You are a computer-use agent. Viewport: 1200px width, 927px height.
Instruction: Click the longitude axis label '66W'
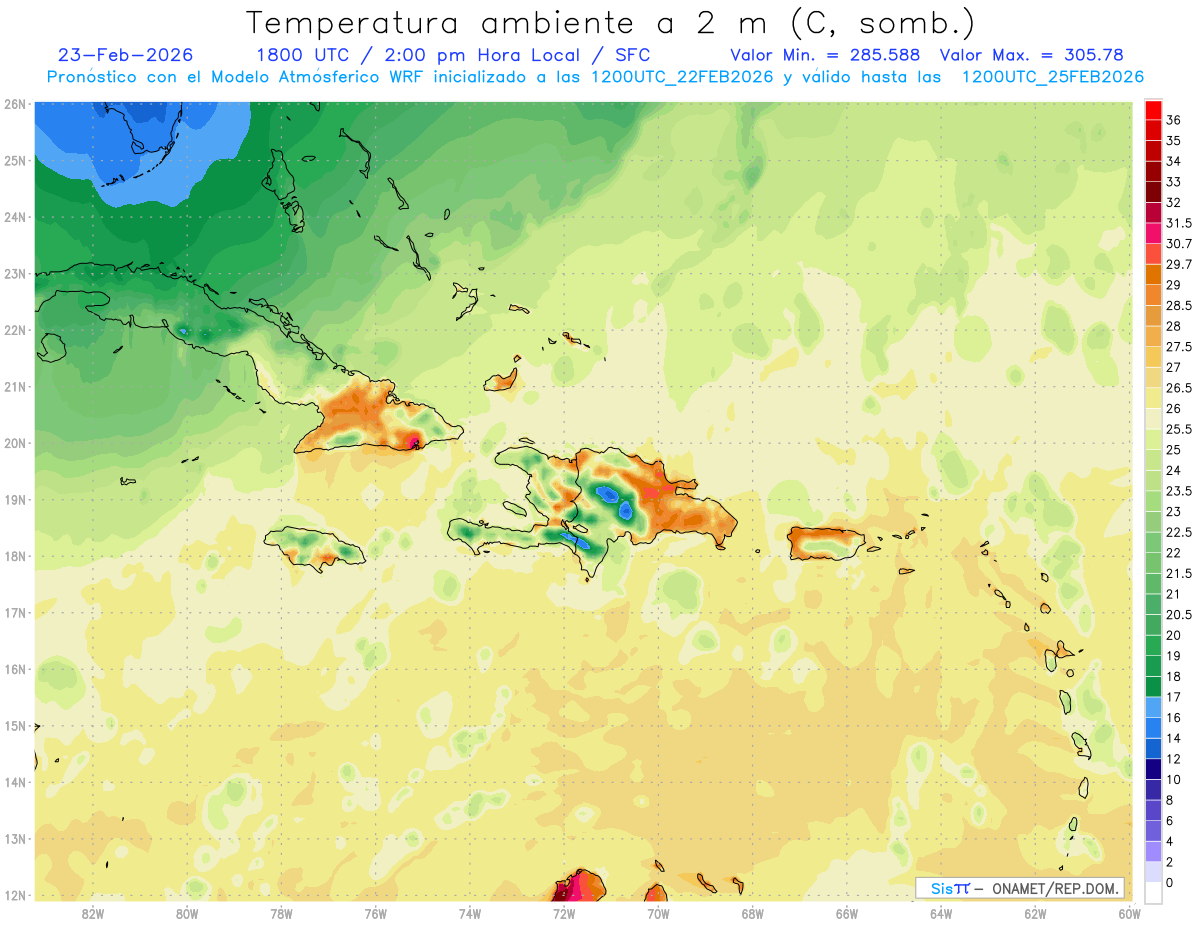[x=847, y=914]
